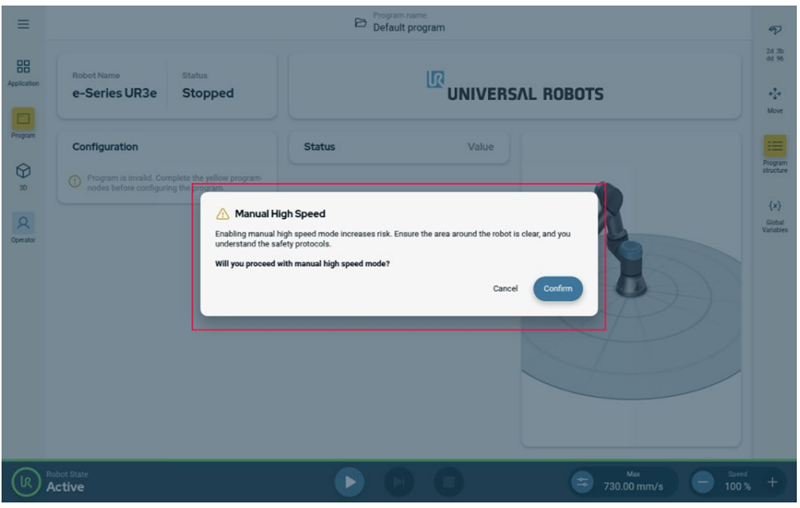800x508 pixels.
Task: Increase speed with the plus button
Action: coord(772,482)
